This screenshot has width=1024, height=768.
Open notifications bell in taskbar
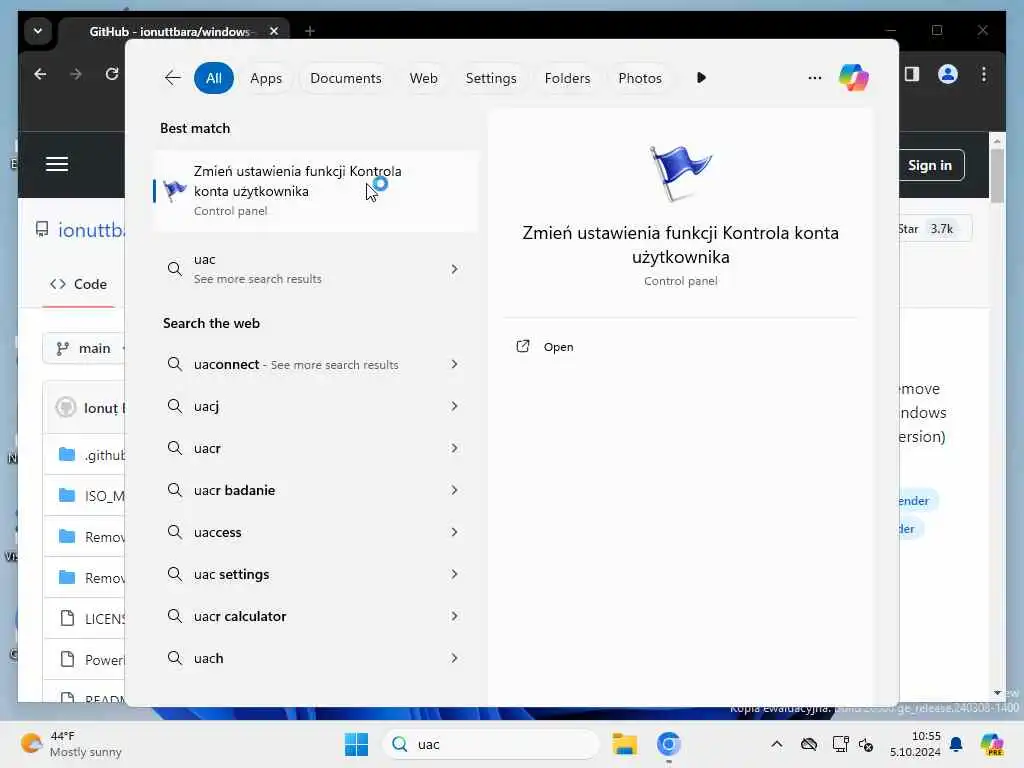(x=956, y=744)
